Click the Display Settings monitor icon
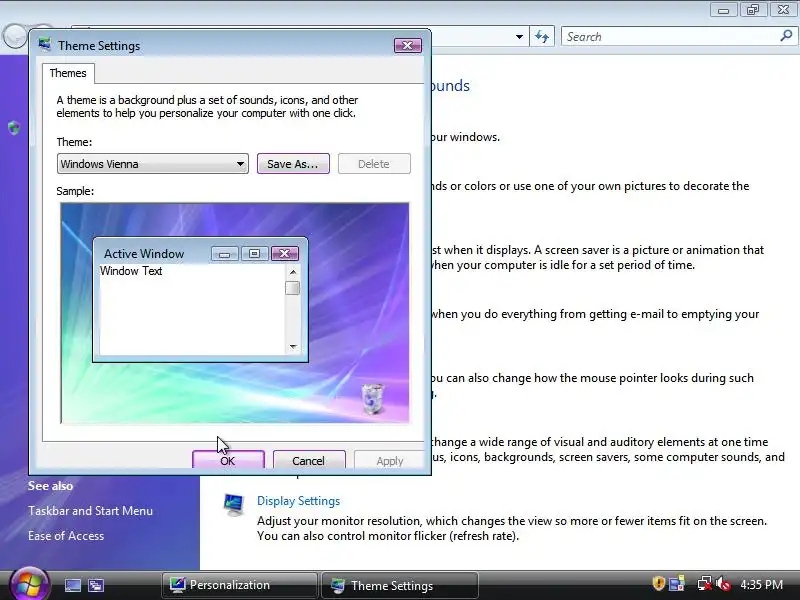The image size is (800, 600). 234,505
